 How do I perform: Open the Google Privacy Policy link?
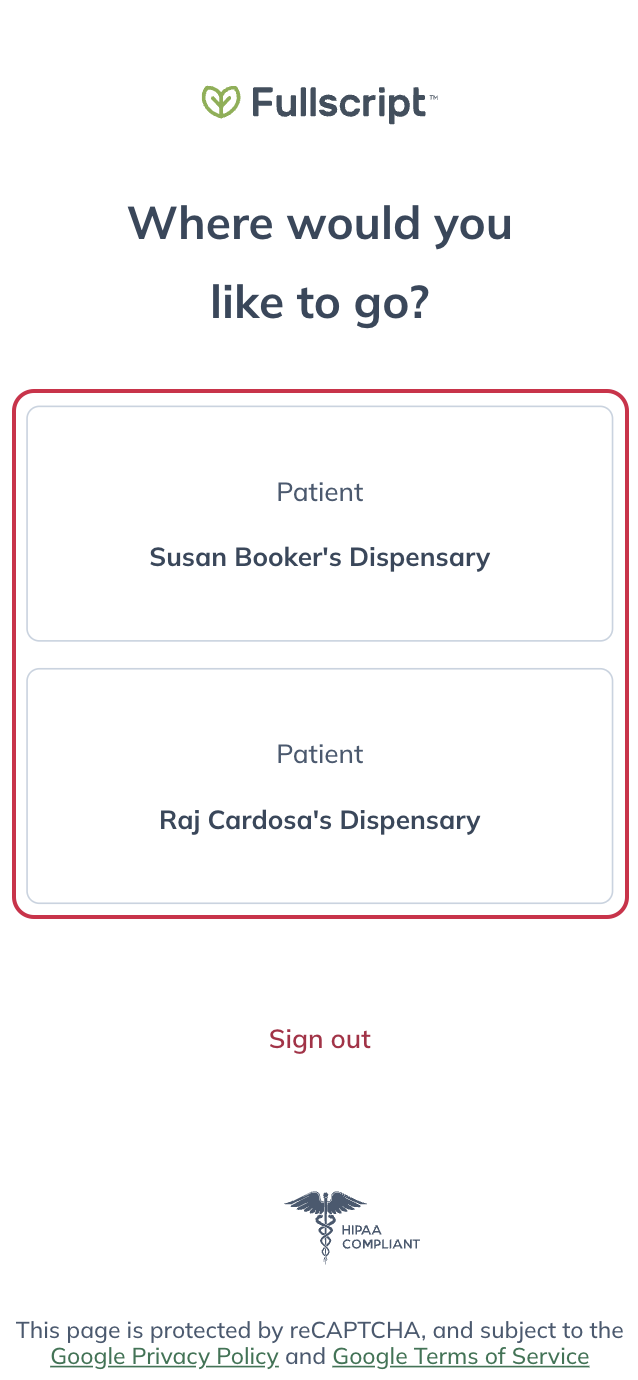(x=164, y=1357)
